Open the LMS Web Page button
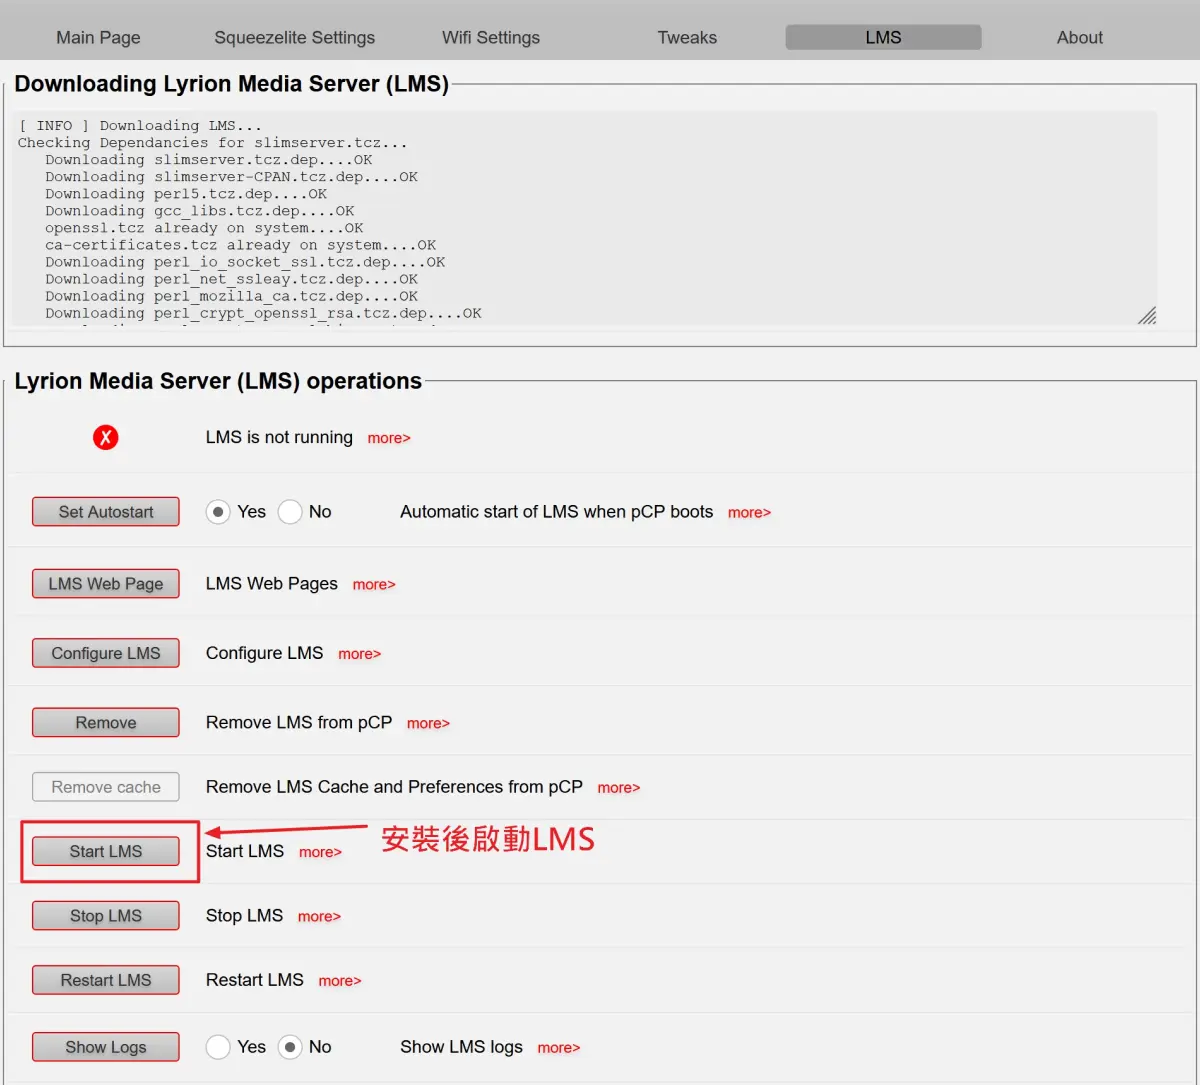1200x1085 pixels. click(x=106, y=584)
